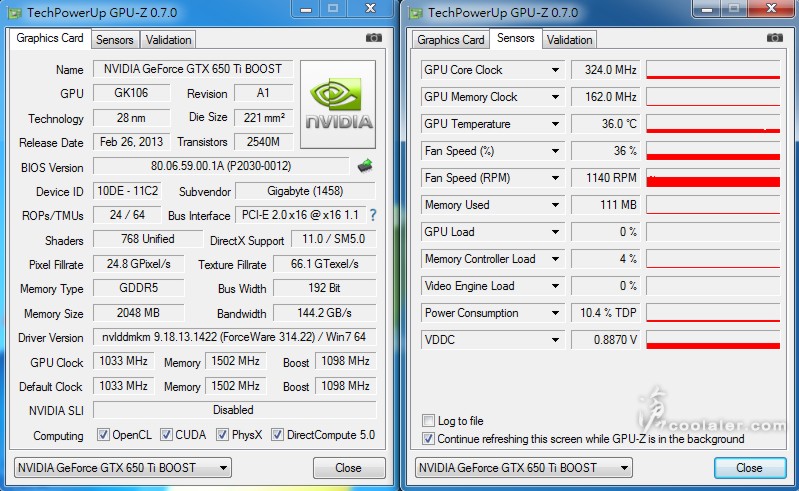The image size is (799, 491).
Task: Click the 1140 RPM fan speed value
Action: point(605,178)
